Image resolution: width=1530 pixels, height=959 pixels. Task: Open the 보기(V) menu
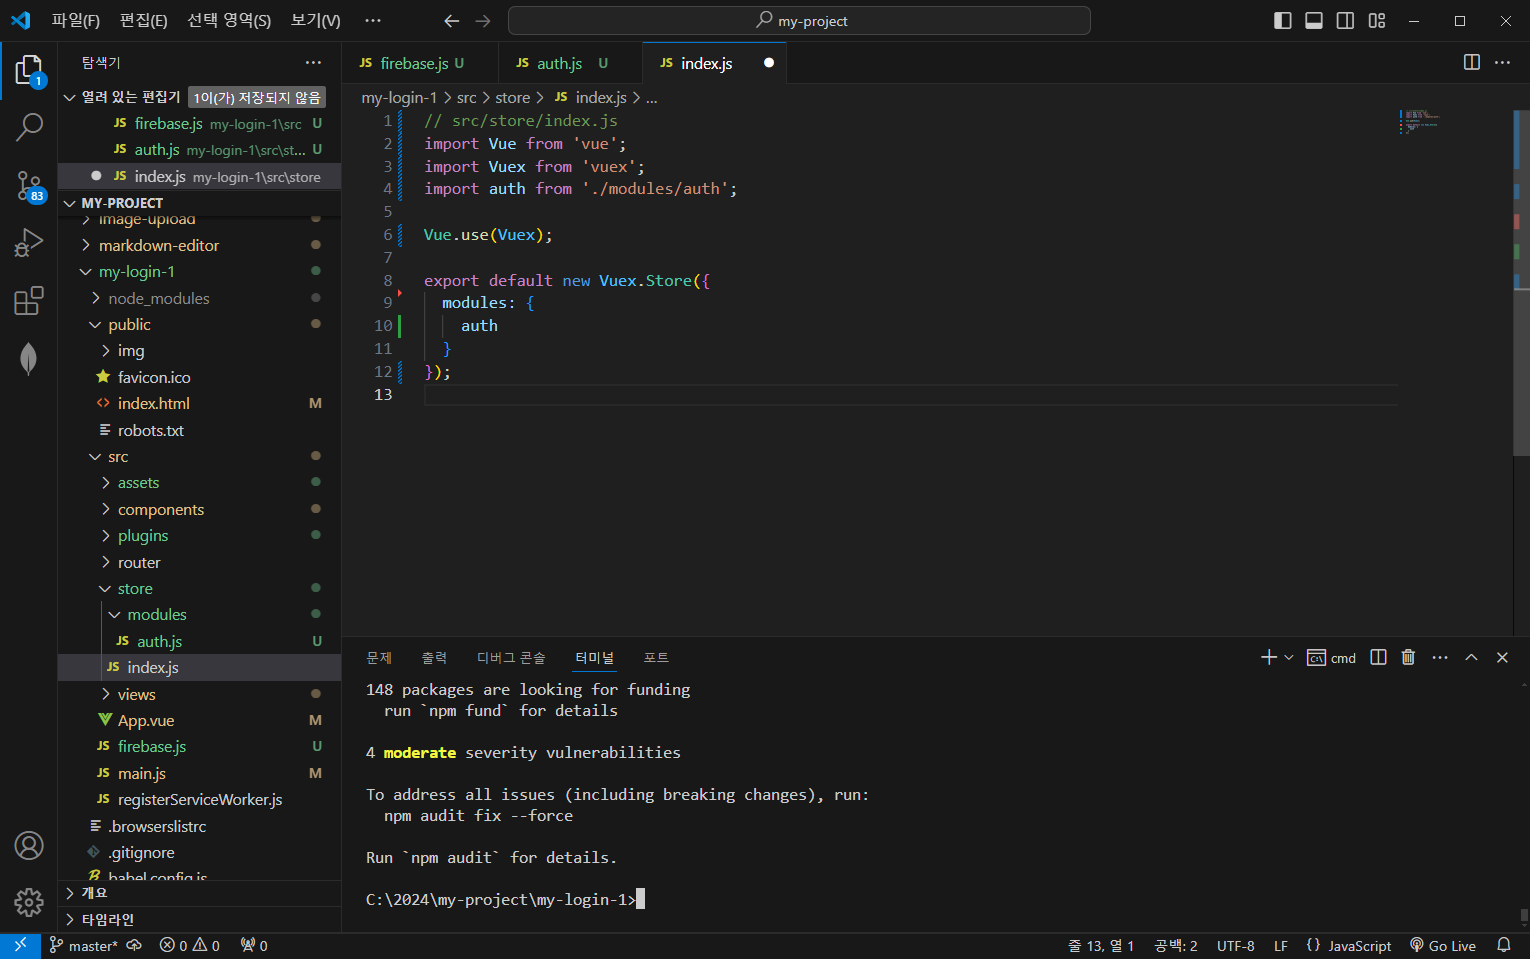pyautogui.click(x=316, y=20)
